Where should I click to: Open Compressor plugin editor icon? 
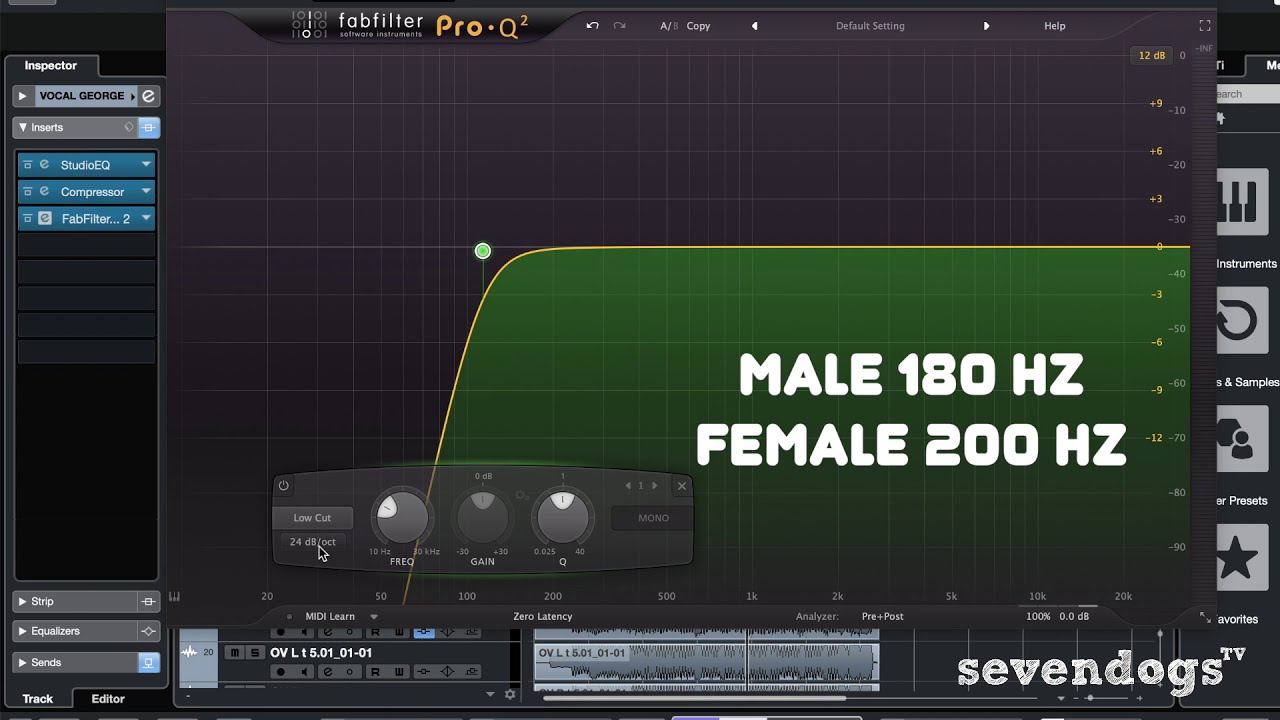44,192
